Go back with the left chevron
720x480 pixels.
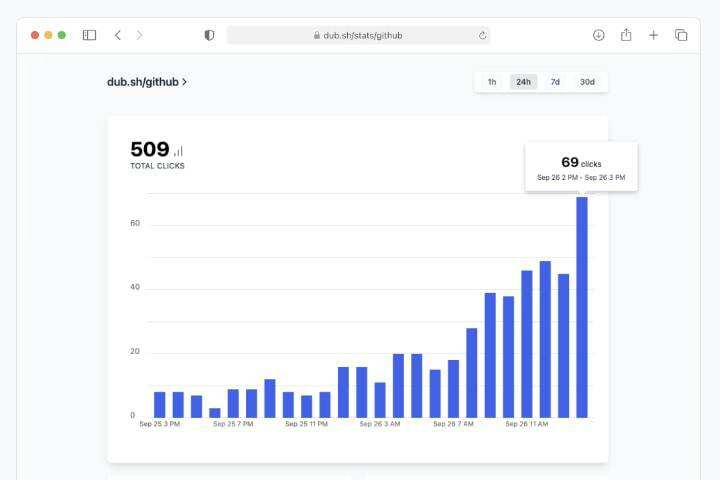point(118,35)
